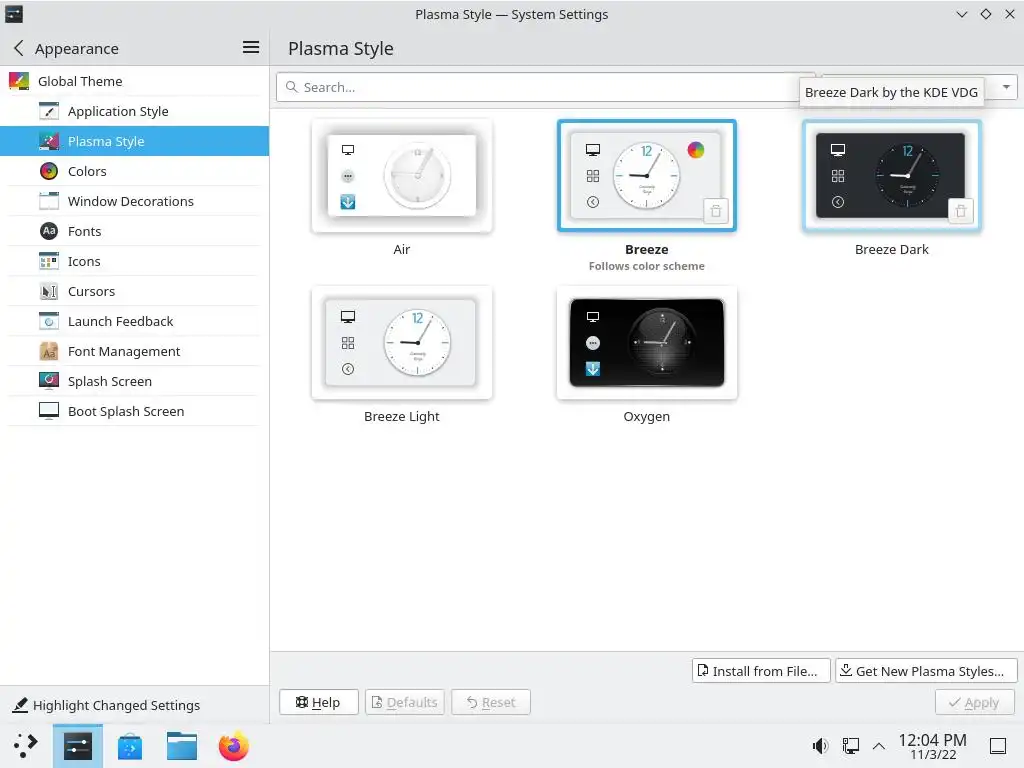The image size is (1024, 768).
Task: Select the Plasma Style sidebar entry
Action: (x=135, y=141)
